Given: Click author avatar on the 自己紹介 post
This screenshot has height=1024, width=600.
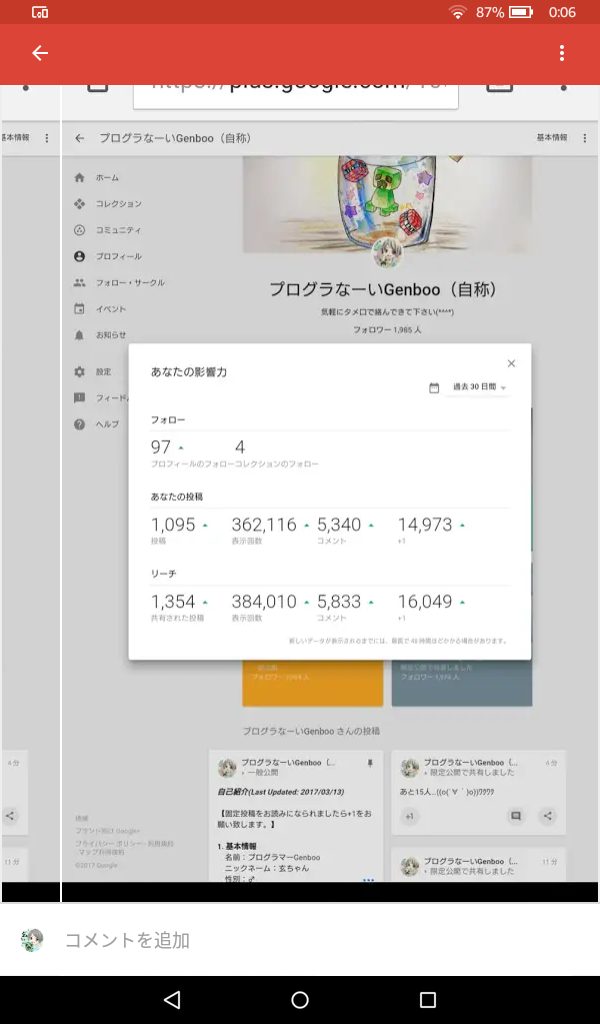Looking at the screenshot, I should (x=227, y=767).
